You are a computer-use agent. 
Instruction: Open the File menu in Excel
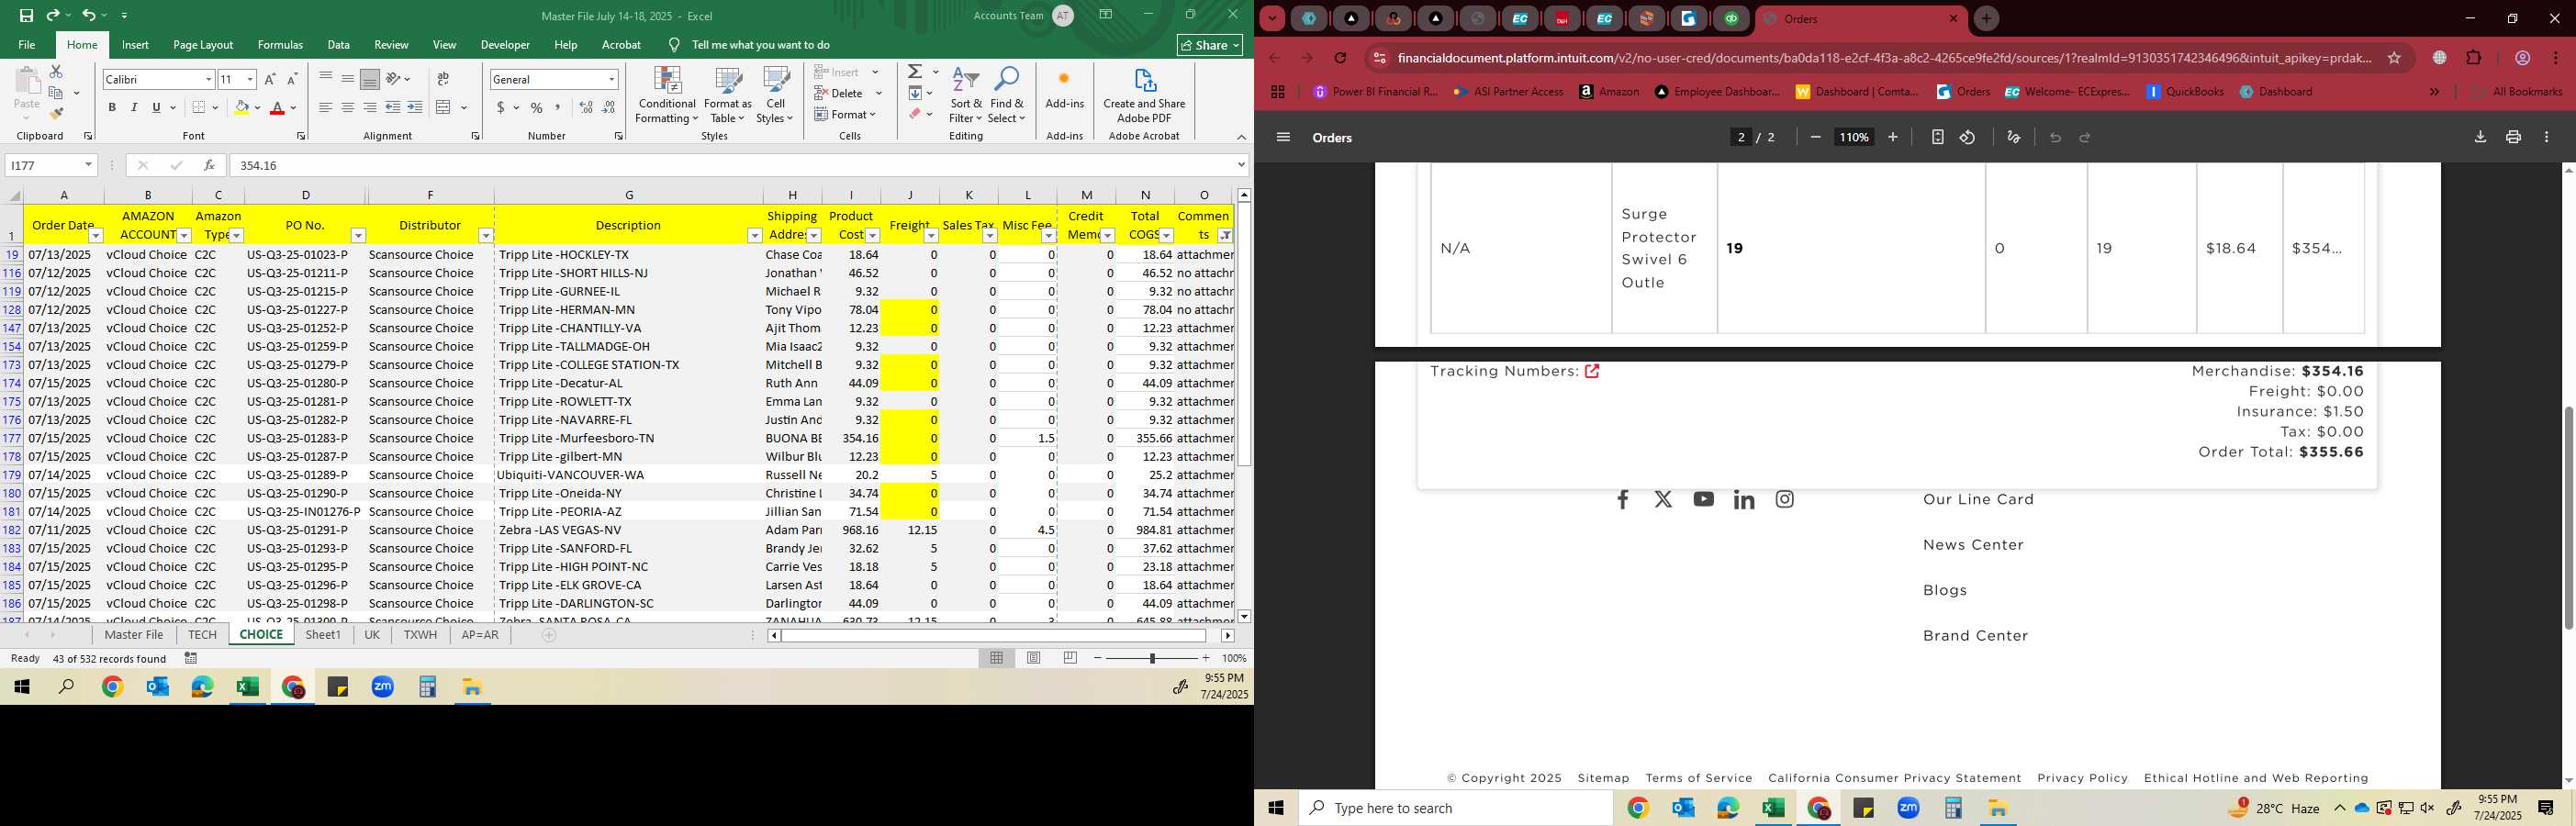click(27, 45)
